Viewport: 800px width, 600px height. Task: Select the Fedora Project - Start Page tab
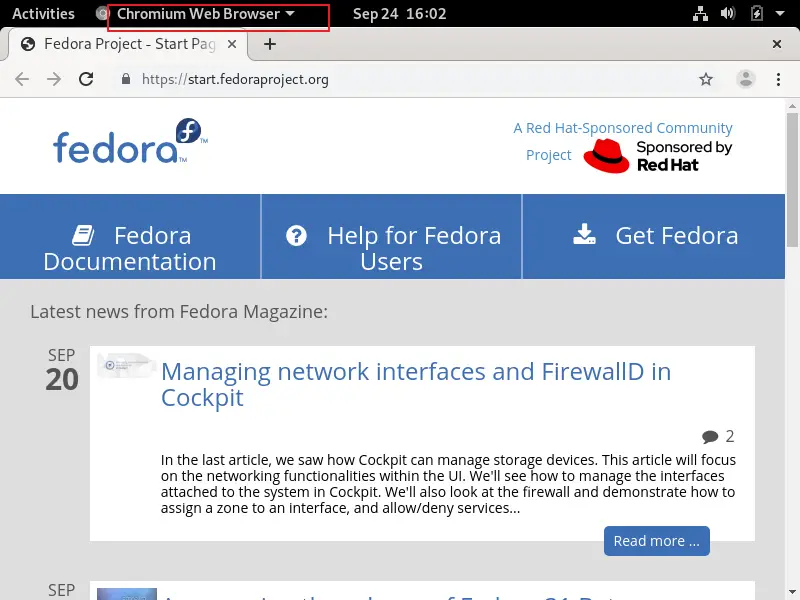point(128,44)
